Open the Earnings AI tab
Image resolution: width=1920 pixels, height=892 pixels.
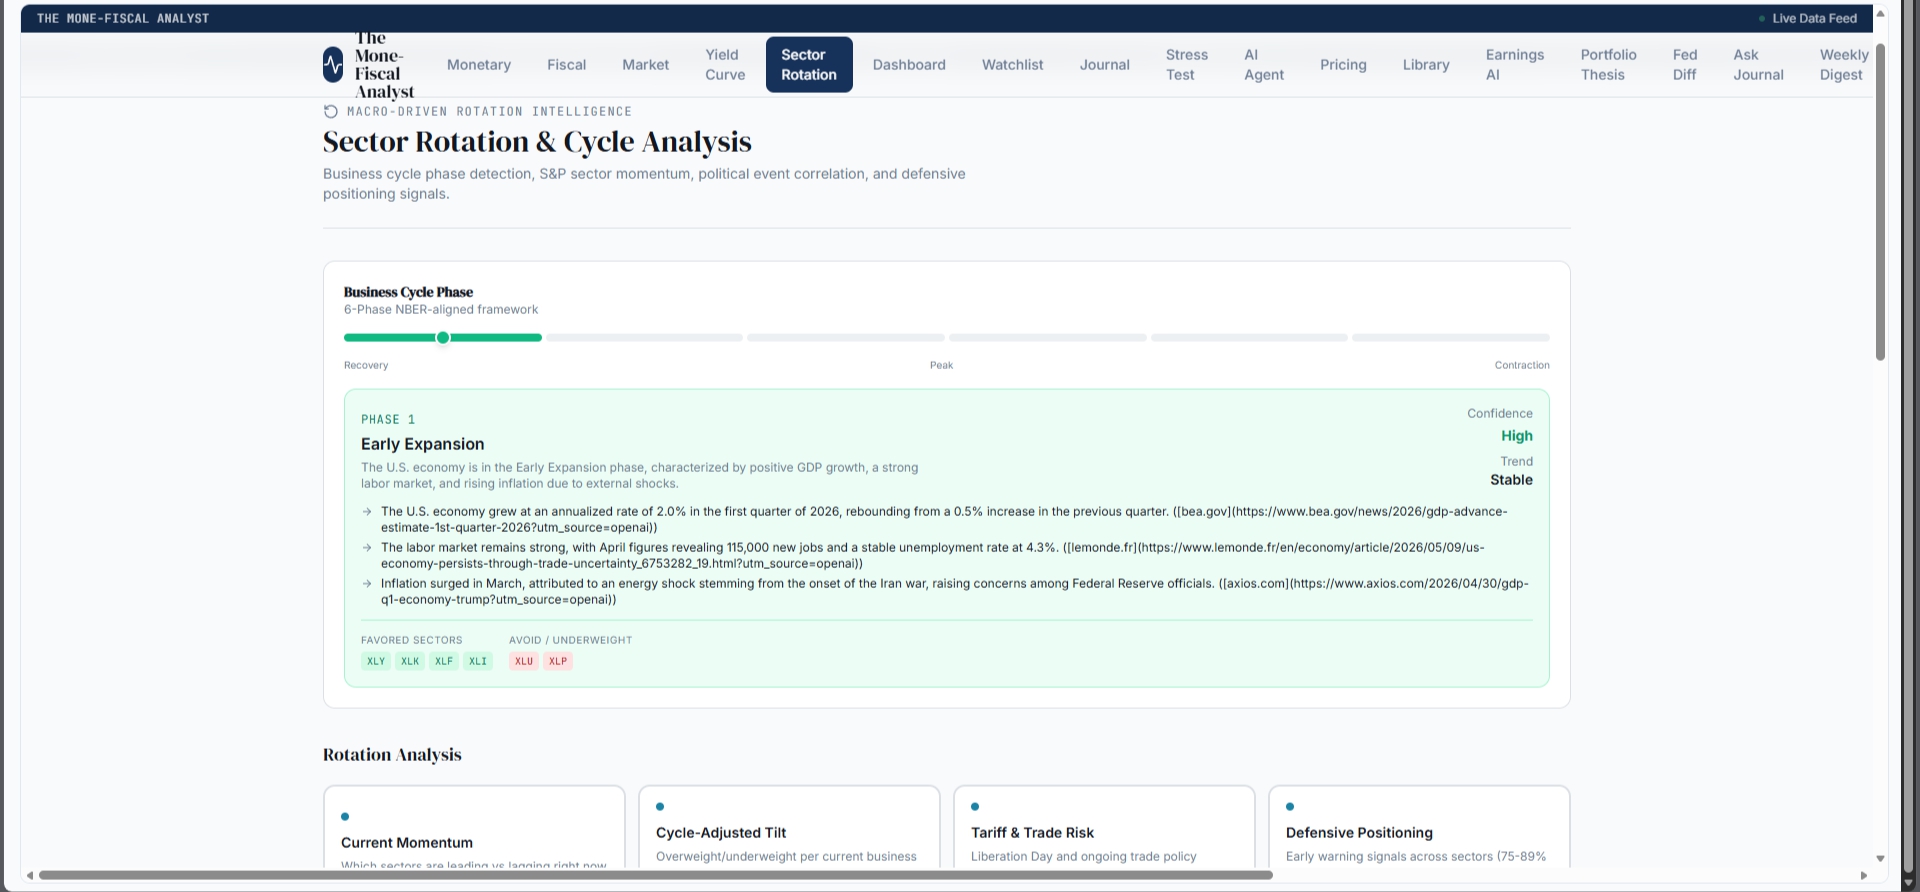pos(1515,65)
